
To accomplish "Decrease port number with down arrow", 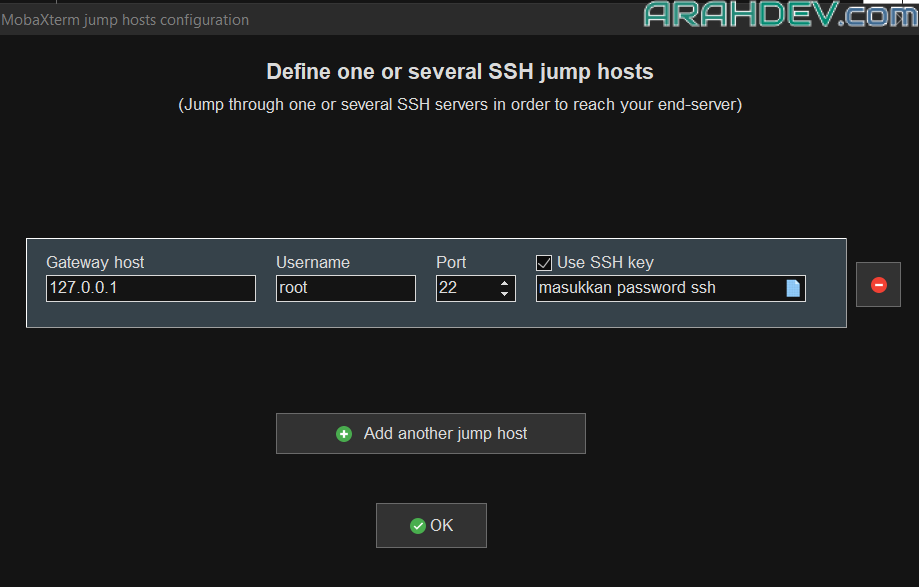I will (505, 294).
